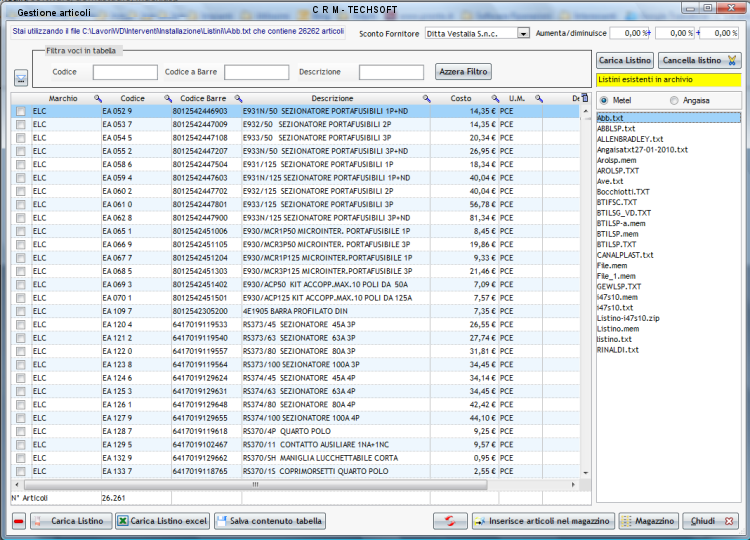Select the Metel radio button

[604, 100]
